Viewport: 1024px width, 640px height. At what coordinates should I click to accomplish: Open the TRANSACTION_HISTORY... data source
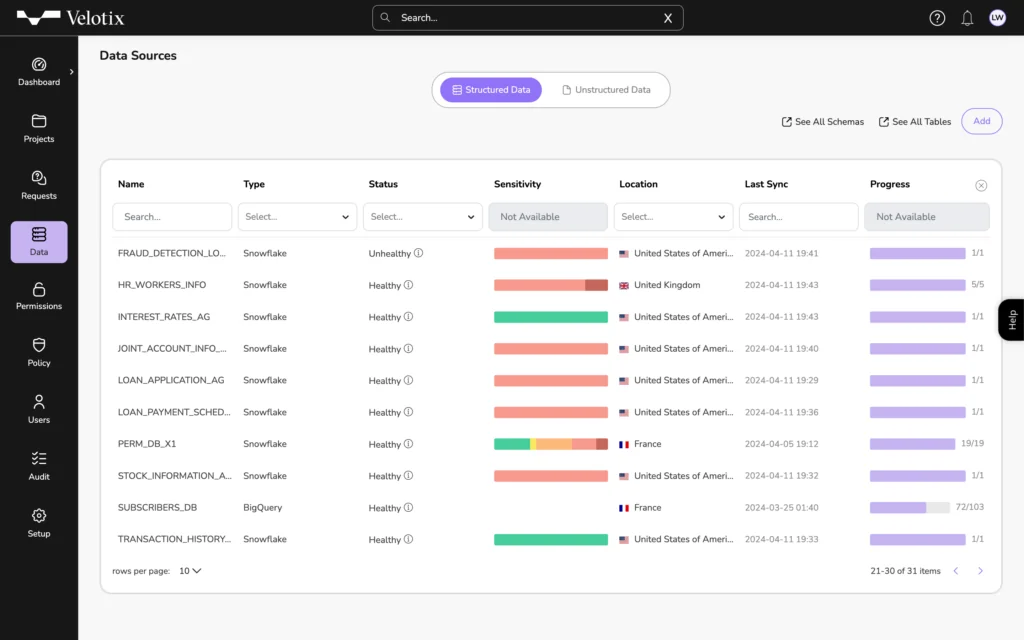coord(174,539)
